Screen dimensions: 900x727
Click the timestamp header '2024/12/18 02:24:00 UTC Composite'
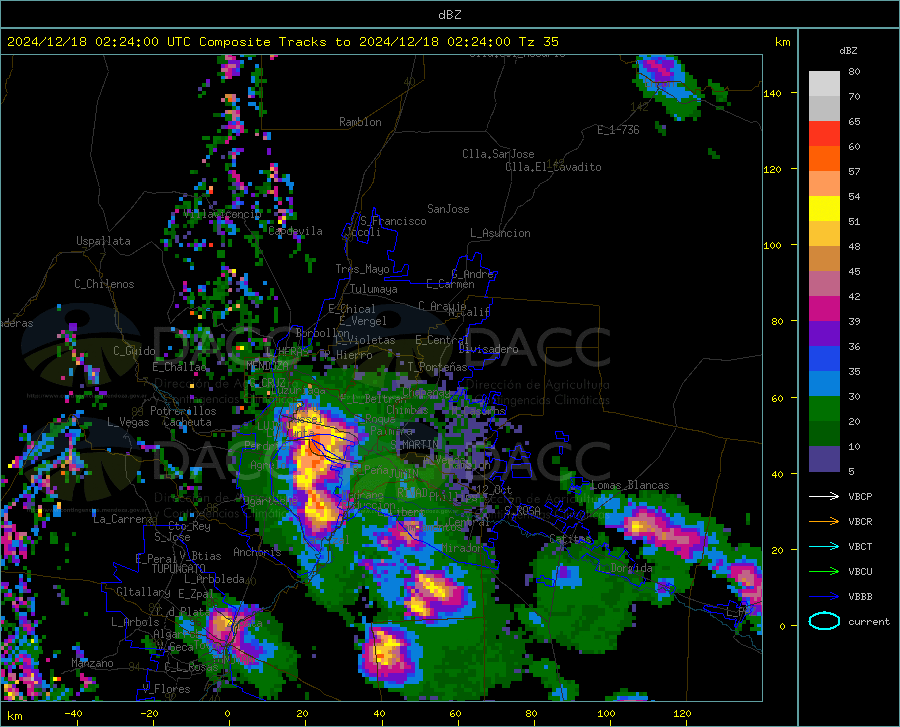pos(138,42)
